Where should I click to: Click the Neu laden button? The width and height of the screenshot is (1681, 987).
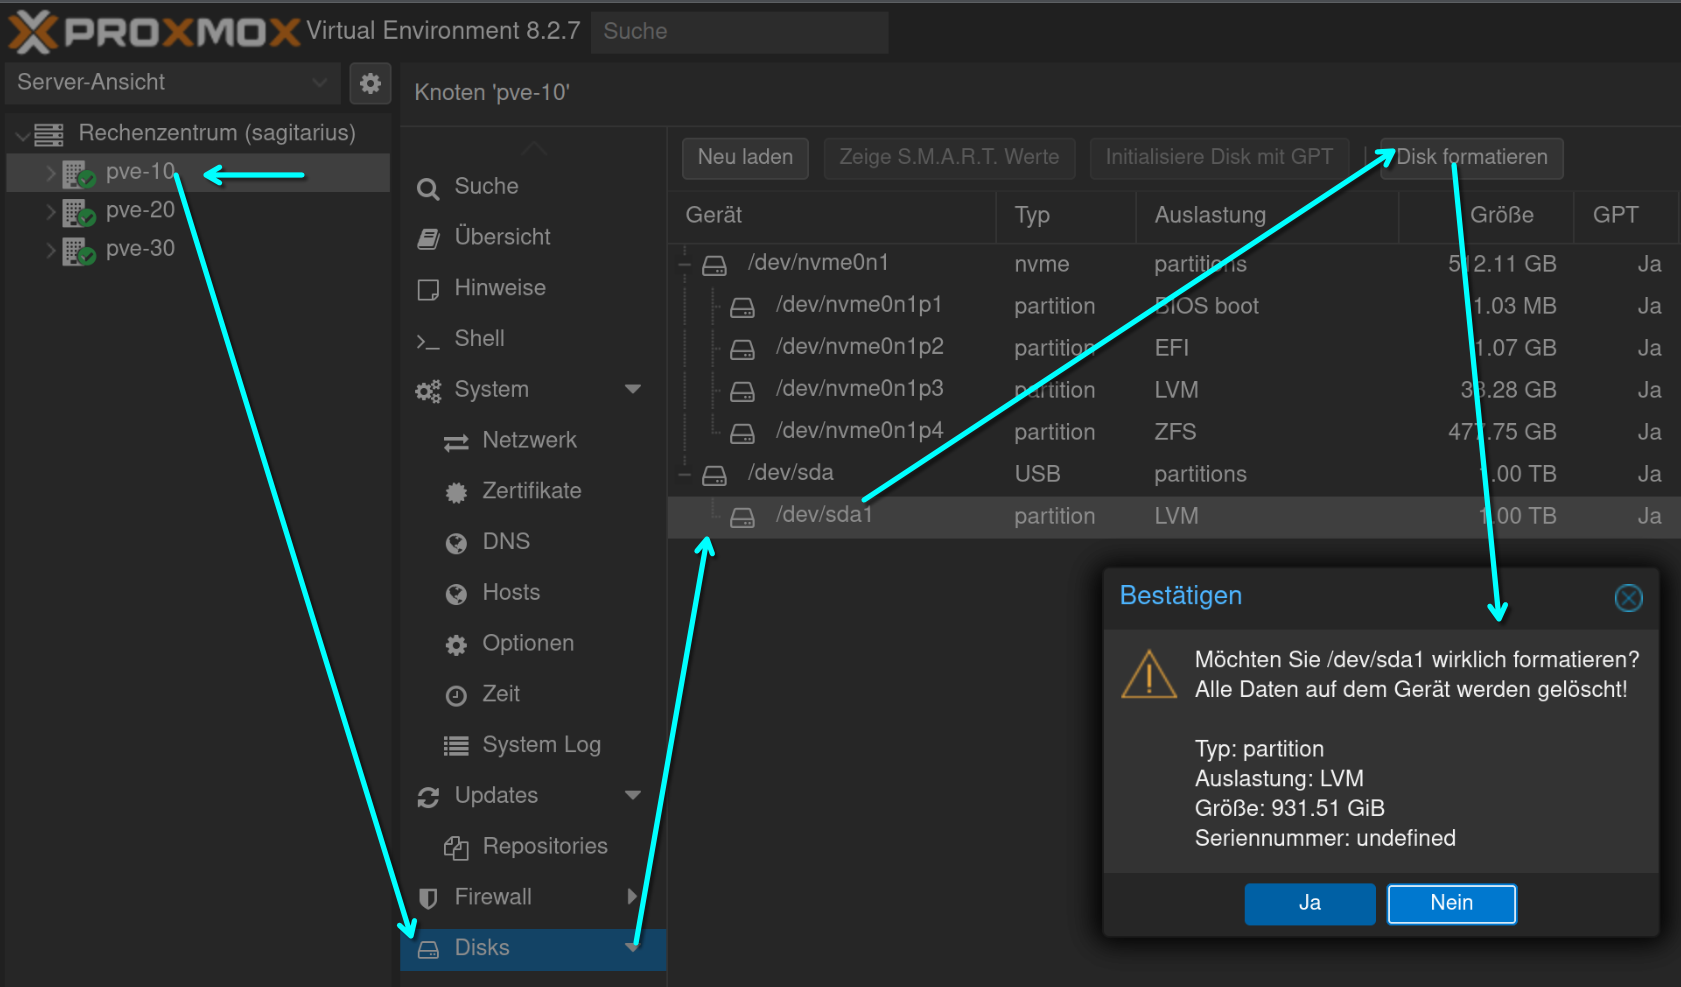746,158
